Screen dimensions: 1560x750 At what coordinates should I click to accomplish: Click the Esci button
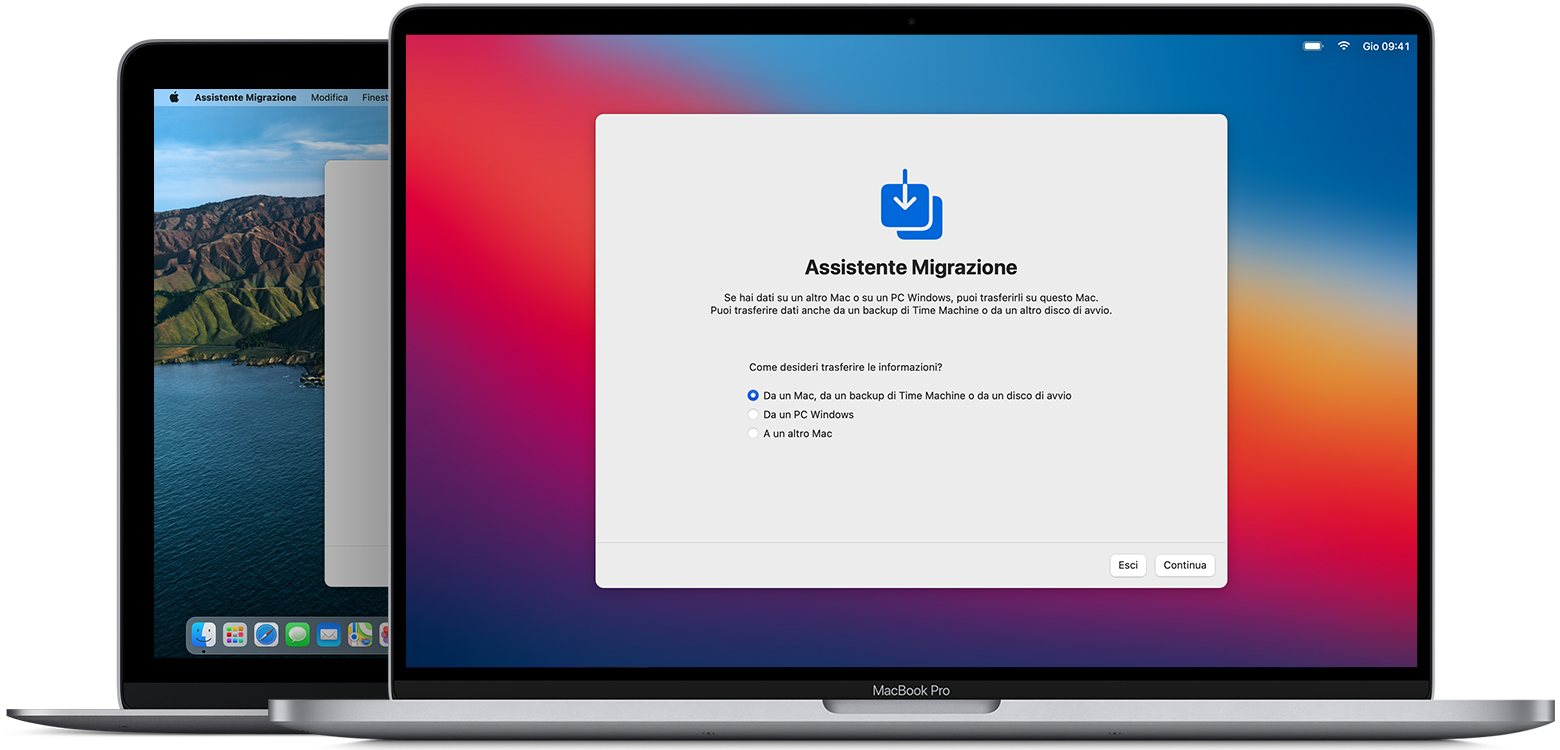[x=1128, y=565]
